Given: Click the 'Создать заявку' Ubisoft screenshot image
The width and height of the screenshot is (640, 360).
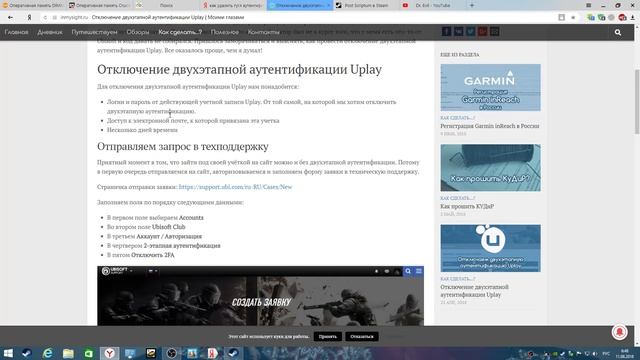Looking at the screenshot, I should click(x=260, y=296).
